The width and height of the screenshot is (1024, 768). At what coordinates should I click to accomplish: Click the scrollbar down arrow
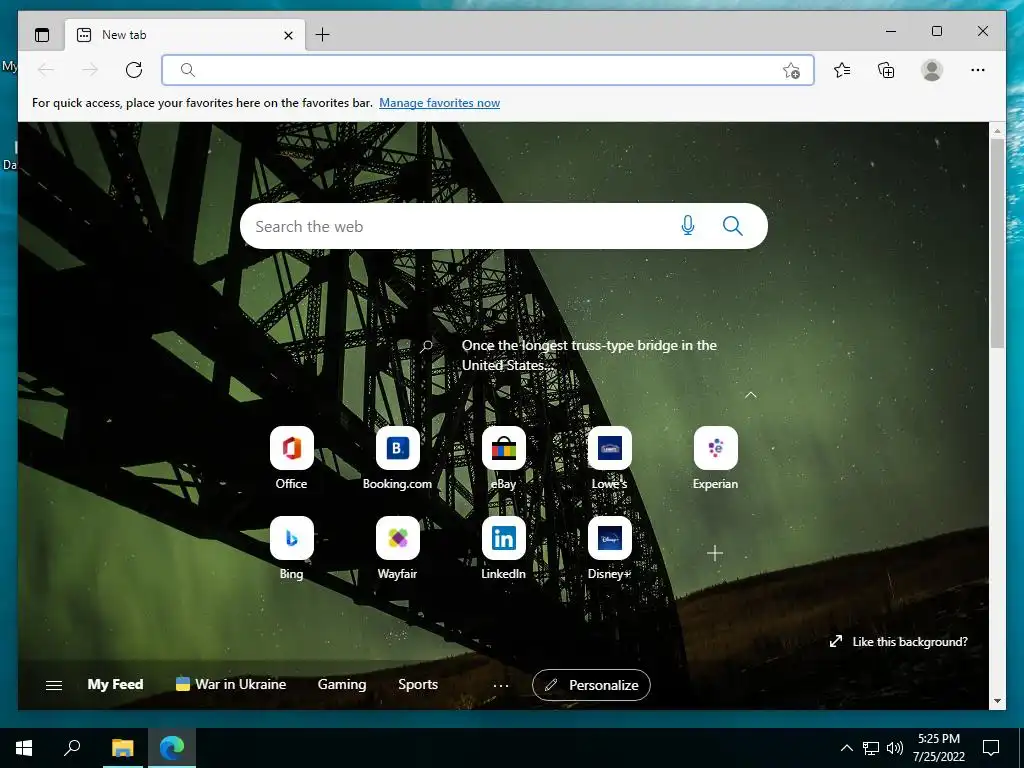click(997, 701)
